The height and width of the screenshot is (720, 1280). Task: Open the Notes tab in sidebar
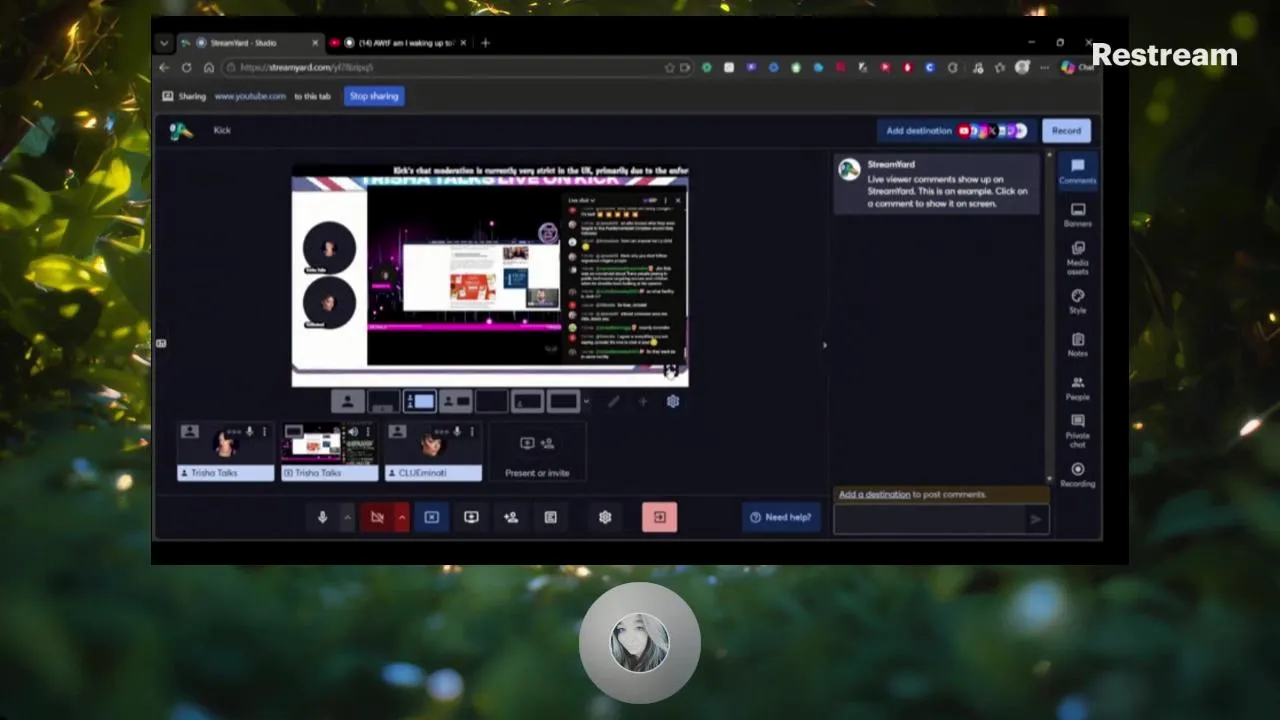point(1078,345)
